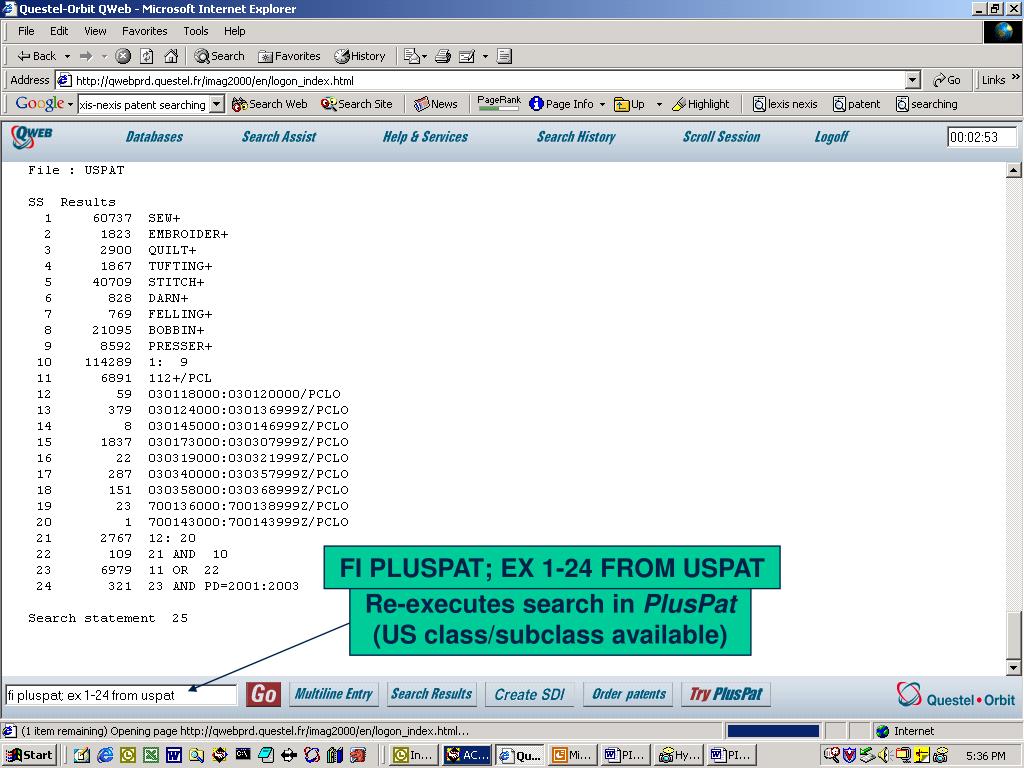Screen dimensions: 1024x768
Task: Toggle Google Highlight button
Action: (701, 104)
